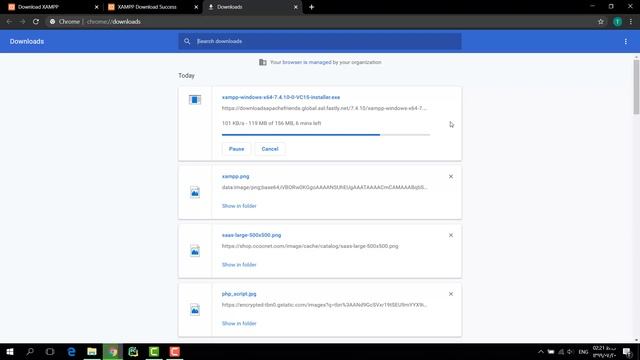Switch the ENG input language

click(x=583, y=351)
